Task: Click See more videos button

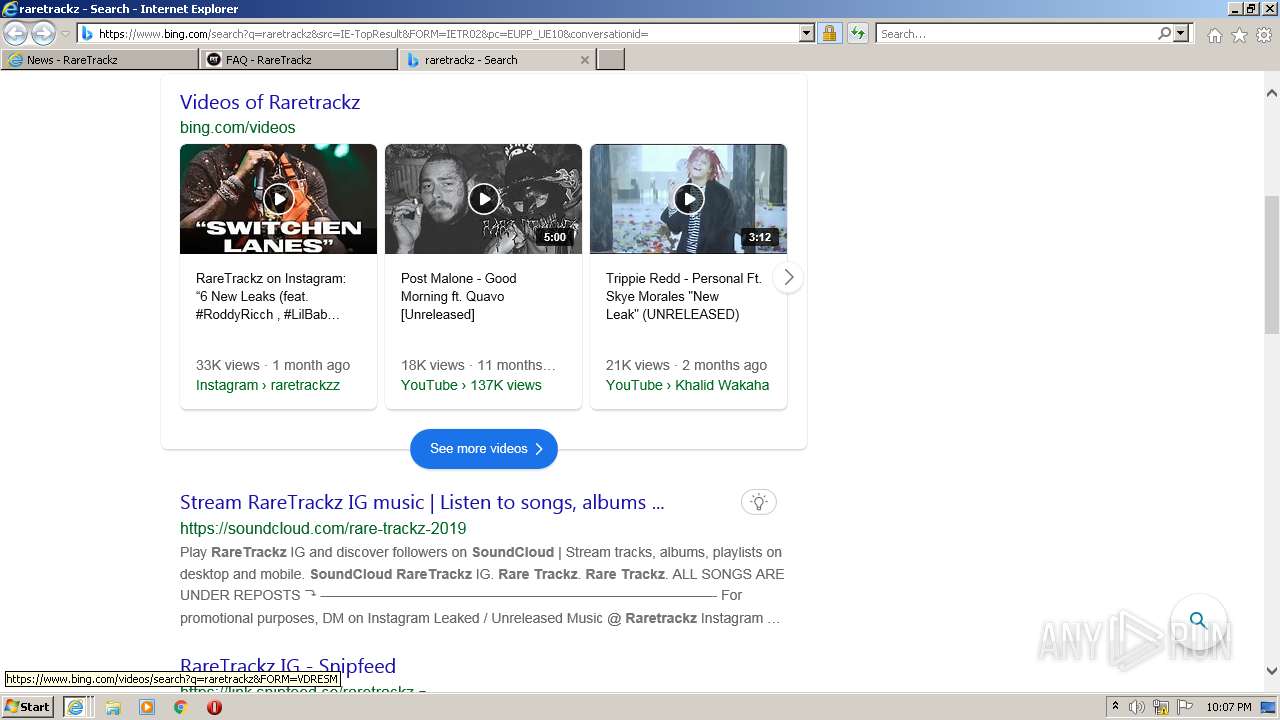Action: pyautogui.click(x=484, y=449)
